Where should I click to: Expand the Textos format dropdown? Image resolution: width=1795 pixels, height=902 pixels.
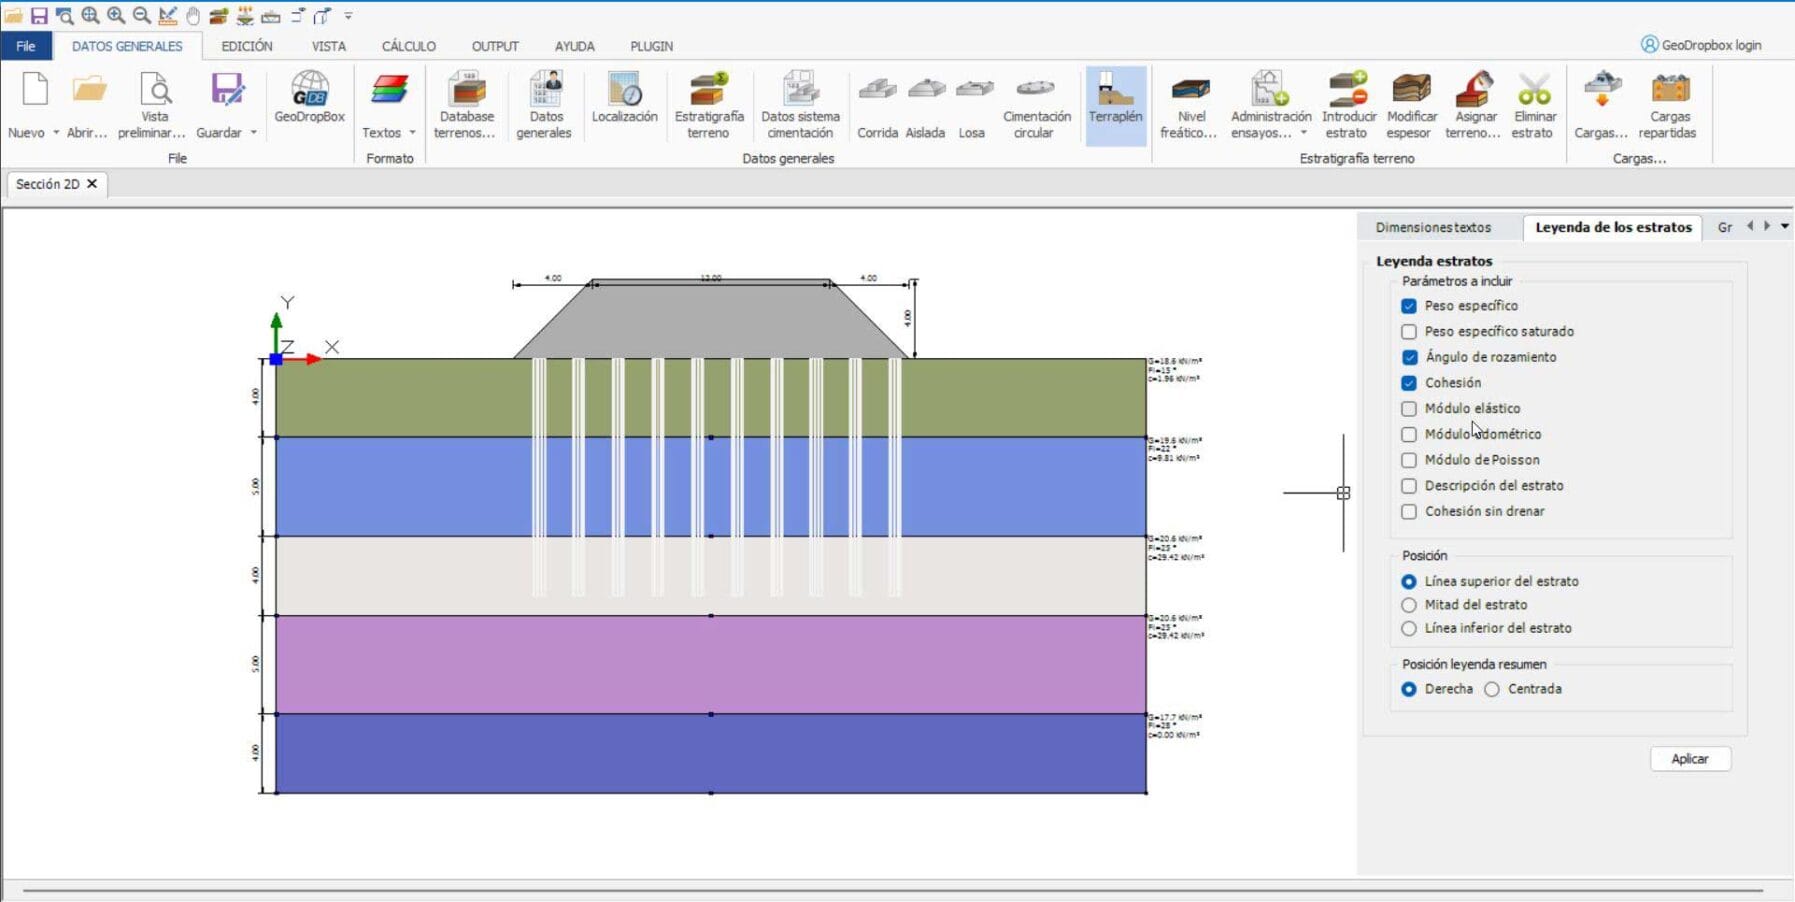coord(412,133)
